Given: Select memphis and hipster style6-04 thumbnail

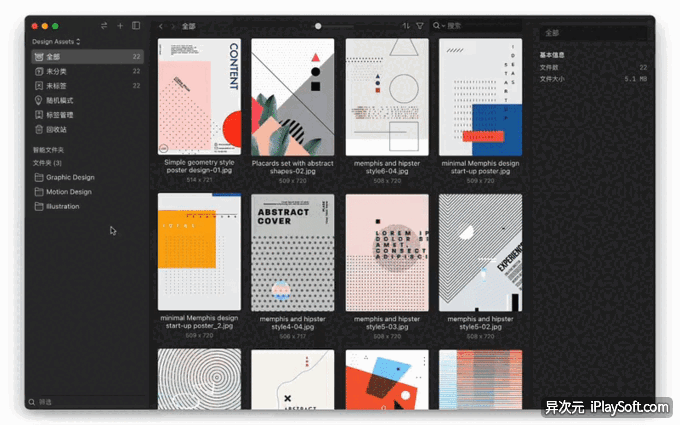Looking at the screenshot, I should pos(387,97).
